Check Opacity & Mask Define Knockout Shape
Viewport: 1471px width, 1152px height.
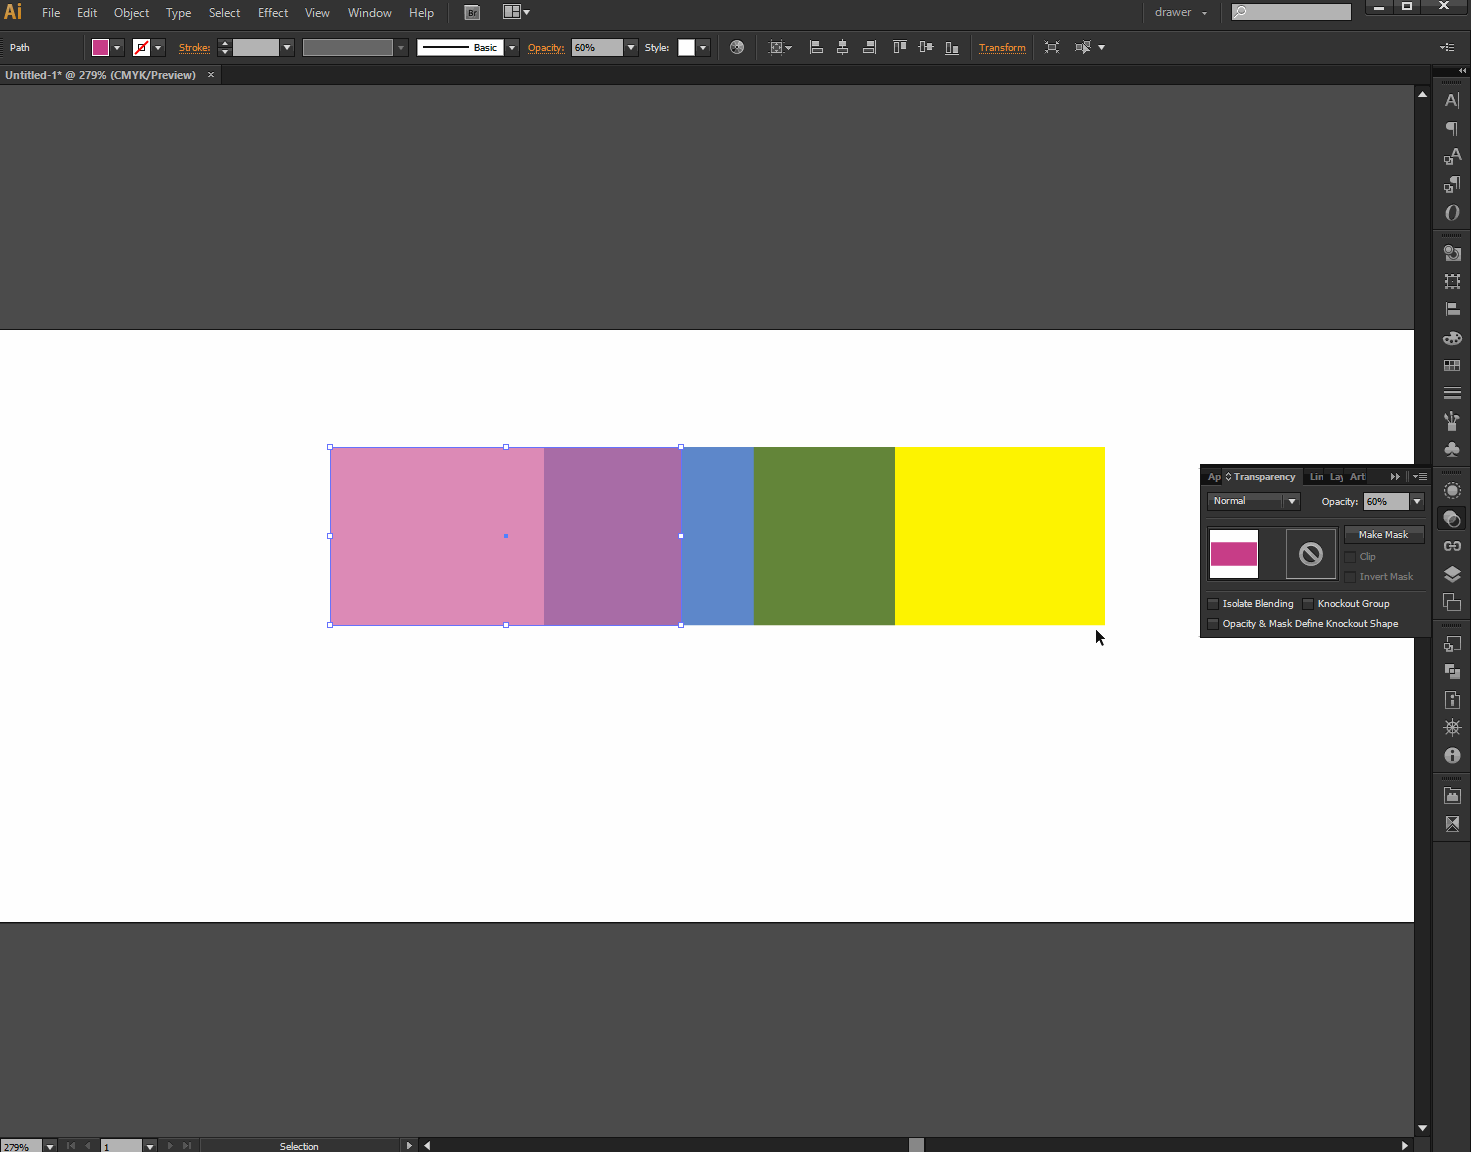pos(1213,624)
